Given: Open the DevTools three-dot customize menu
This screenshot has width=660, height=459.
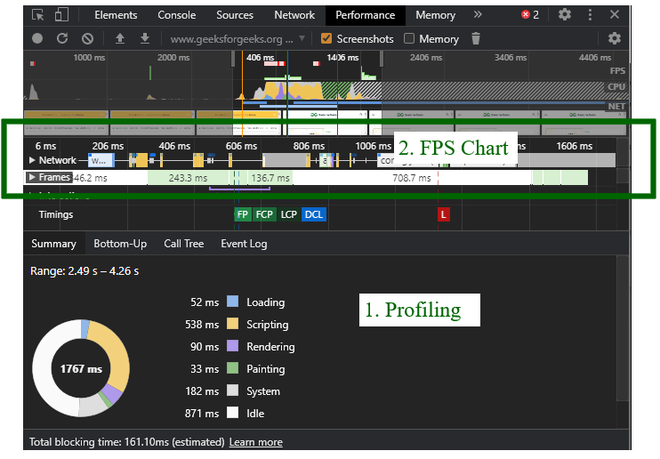Looking at the screenshot, I should [x=590, y=15].
